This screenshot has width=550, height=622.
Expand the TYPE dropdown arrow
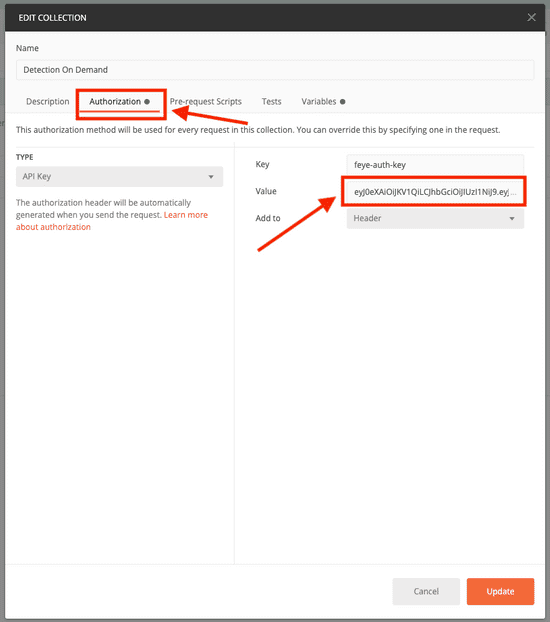[x=211, y=177]
